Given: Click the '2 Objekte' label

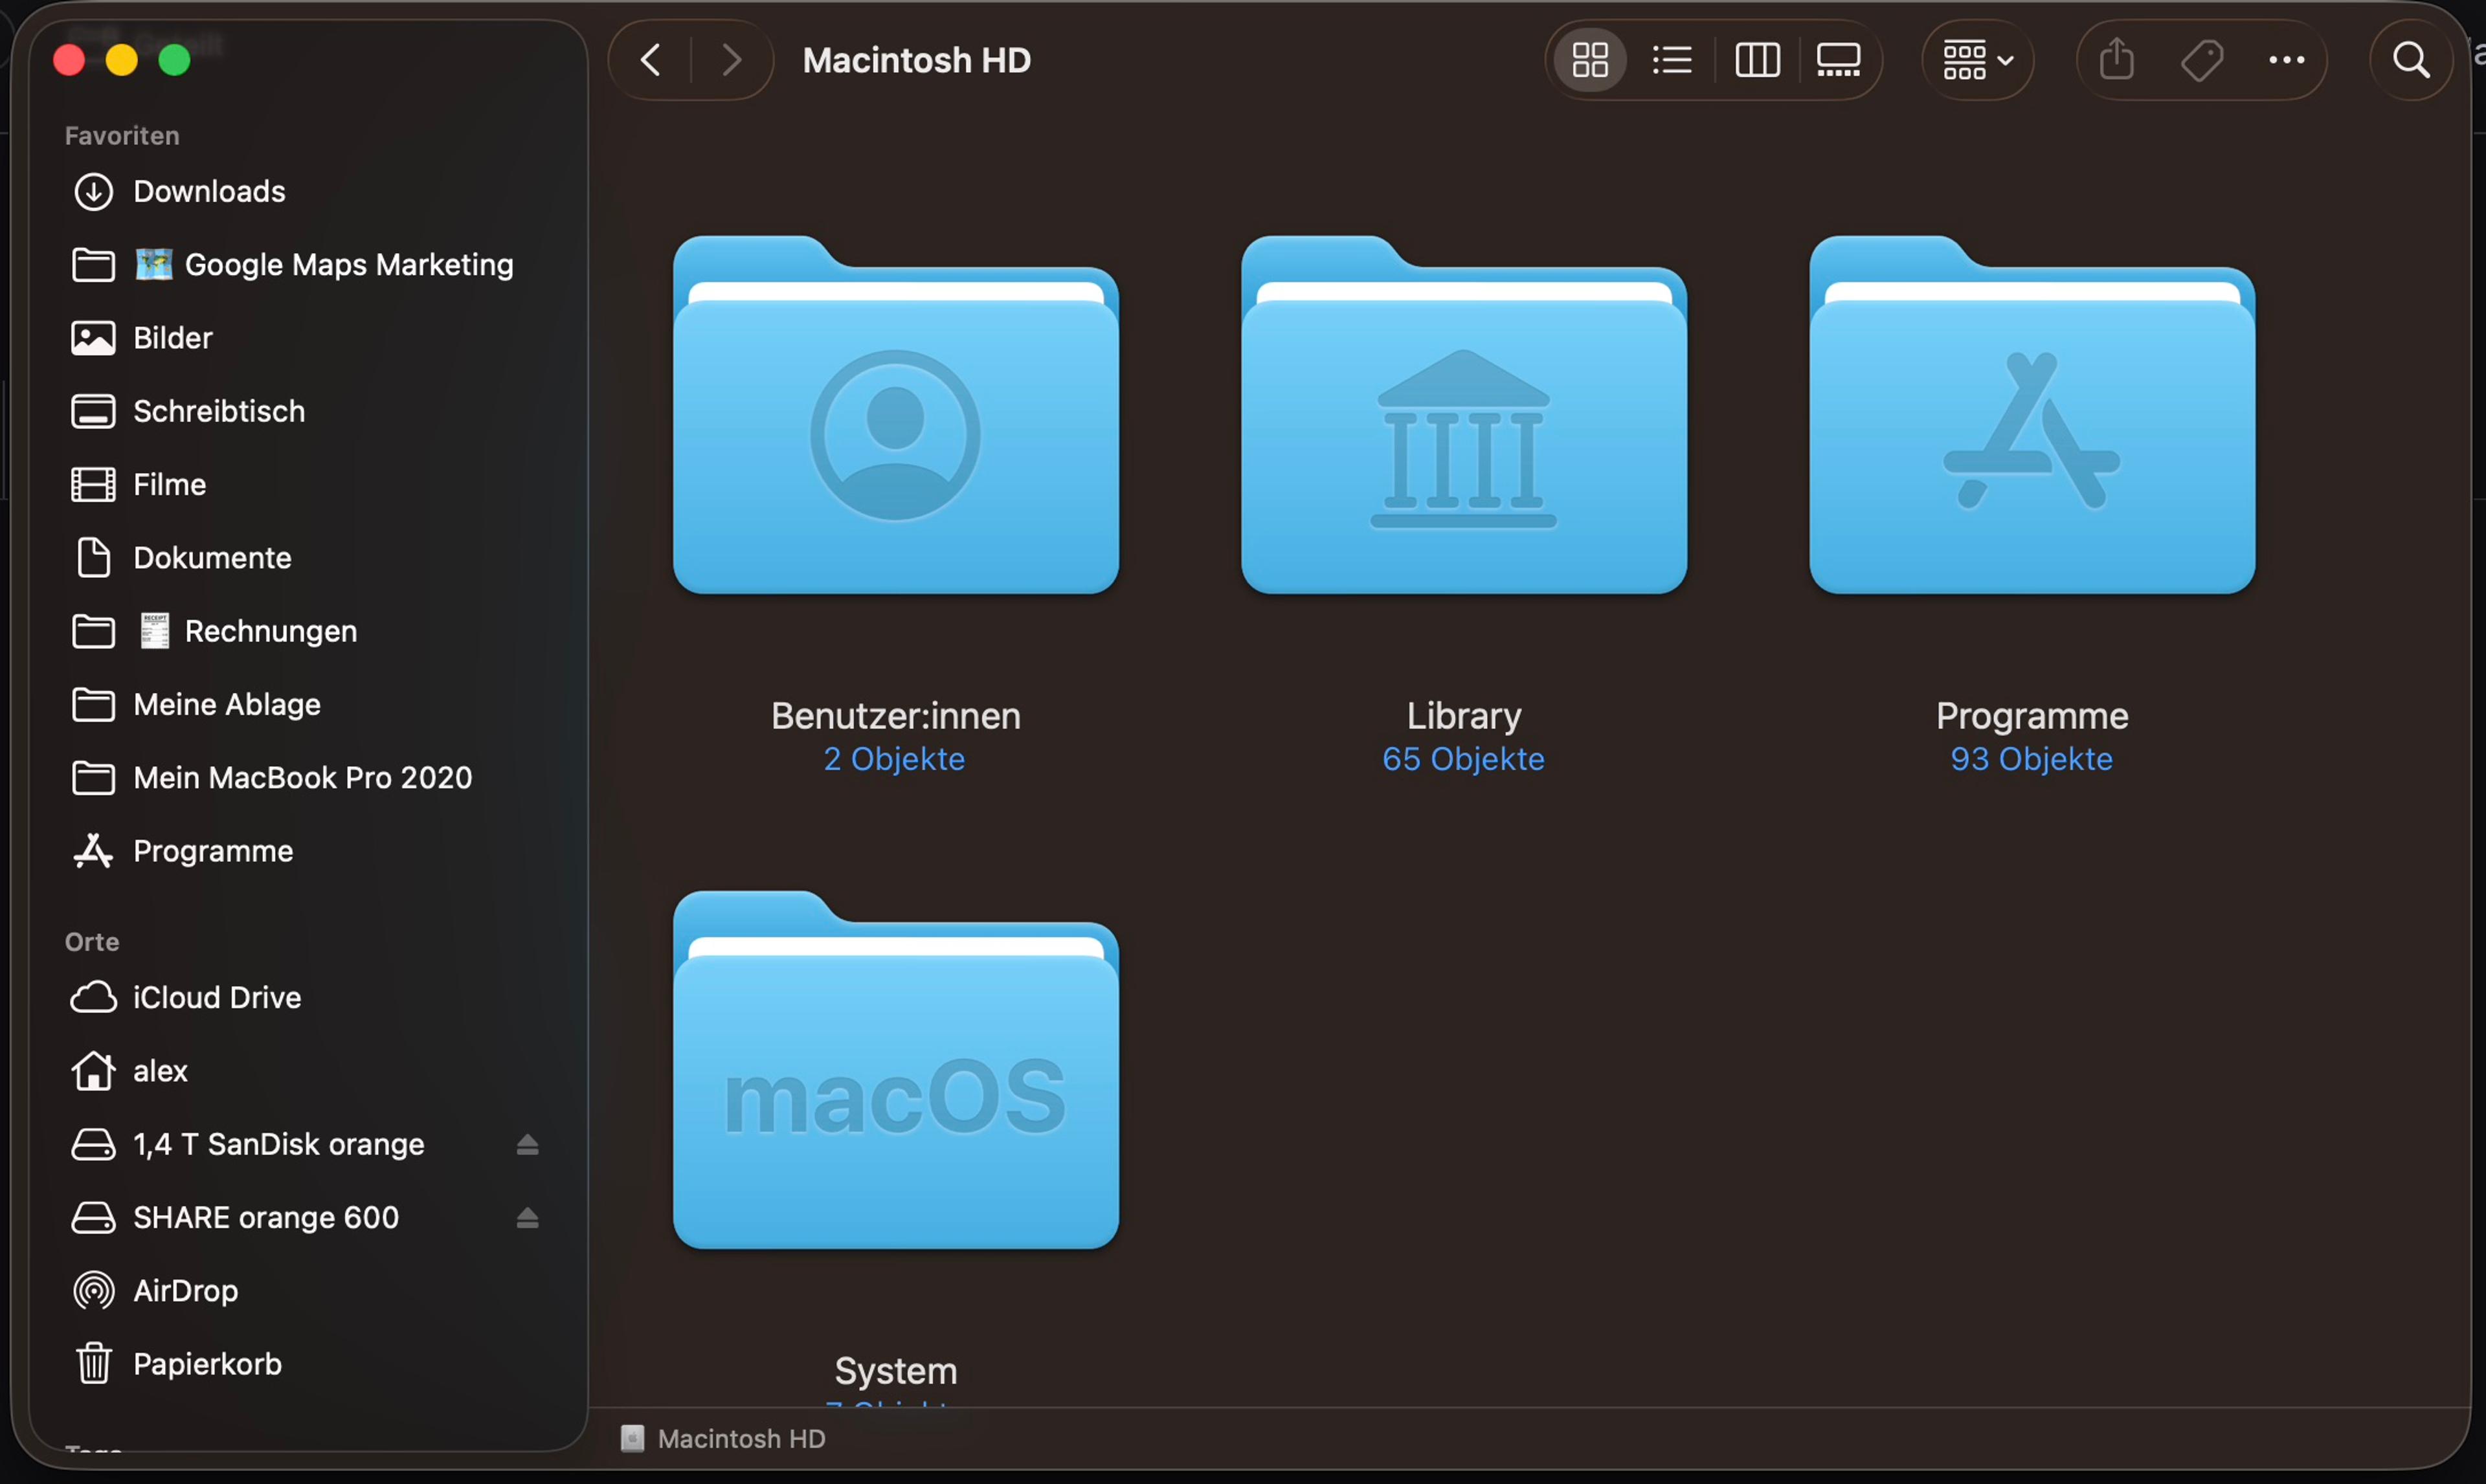Looking at the screenshot, I should point(895,759).
